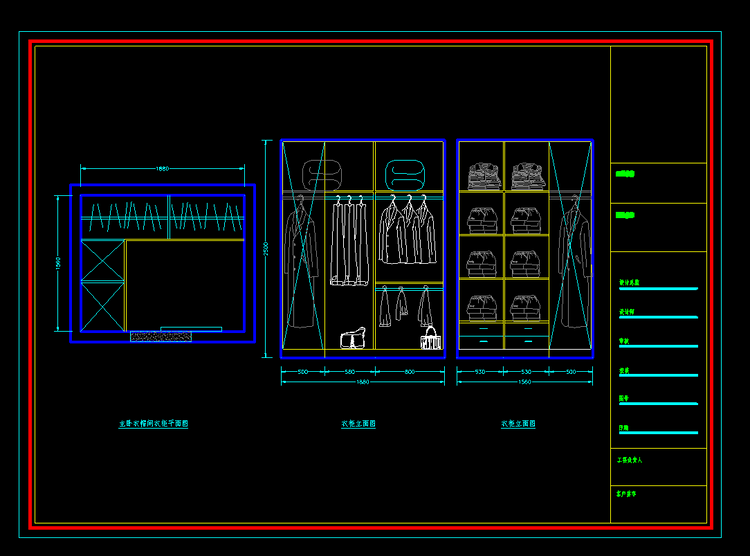Click the 1560 total dimension under the right elevation
Image resolution: width=750 pixels, height=556 pixels.
point(525,382)
